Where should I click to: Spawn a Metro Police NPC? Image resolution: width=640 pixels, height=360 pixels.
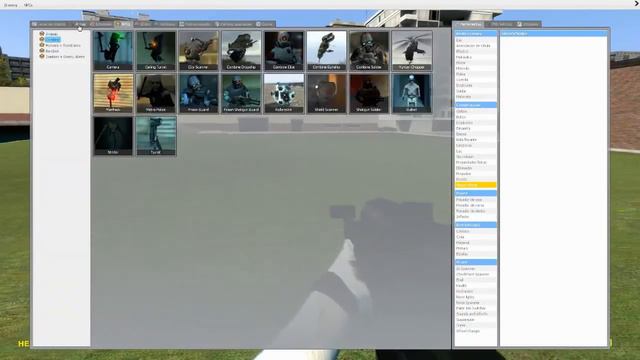[156, 93]
